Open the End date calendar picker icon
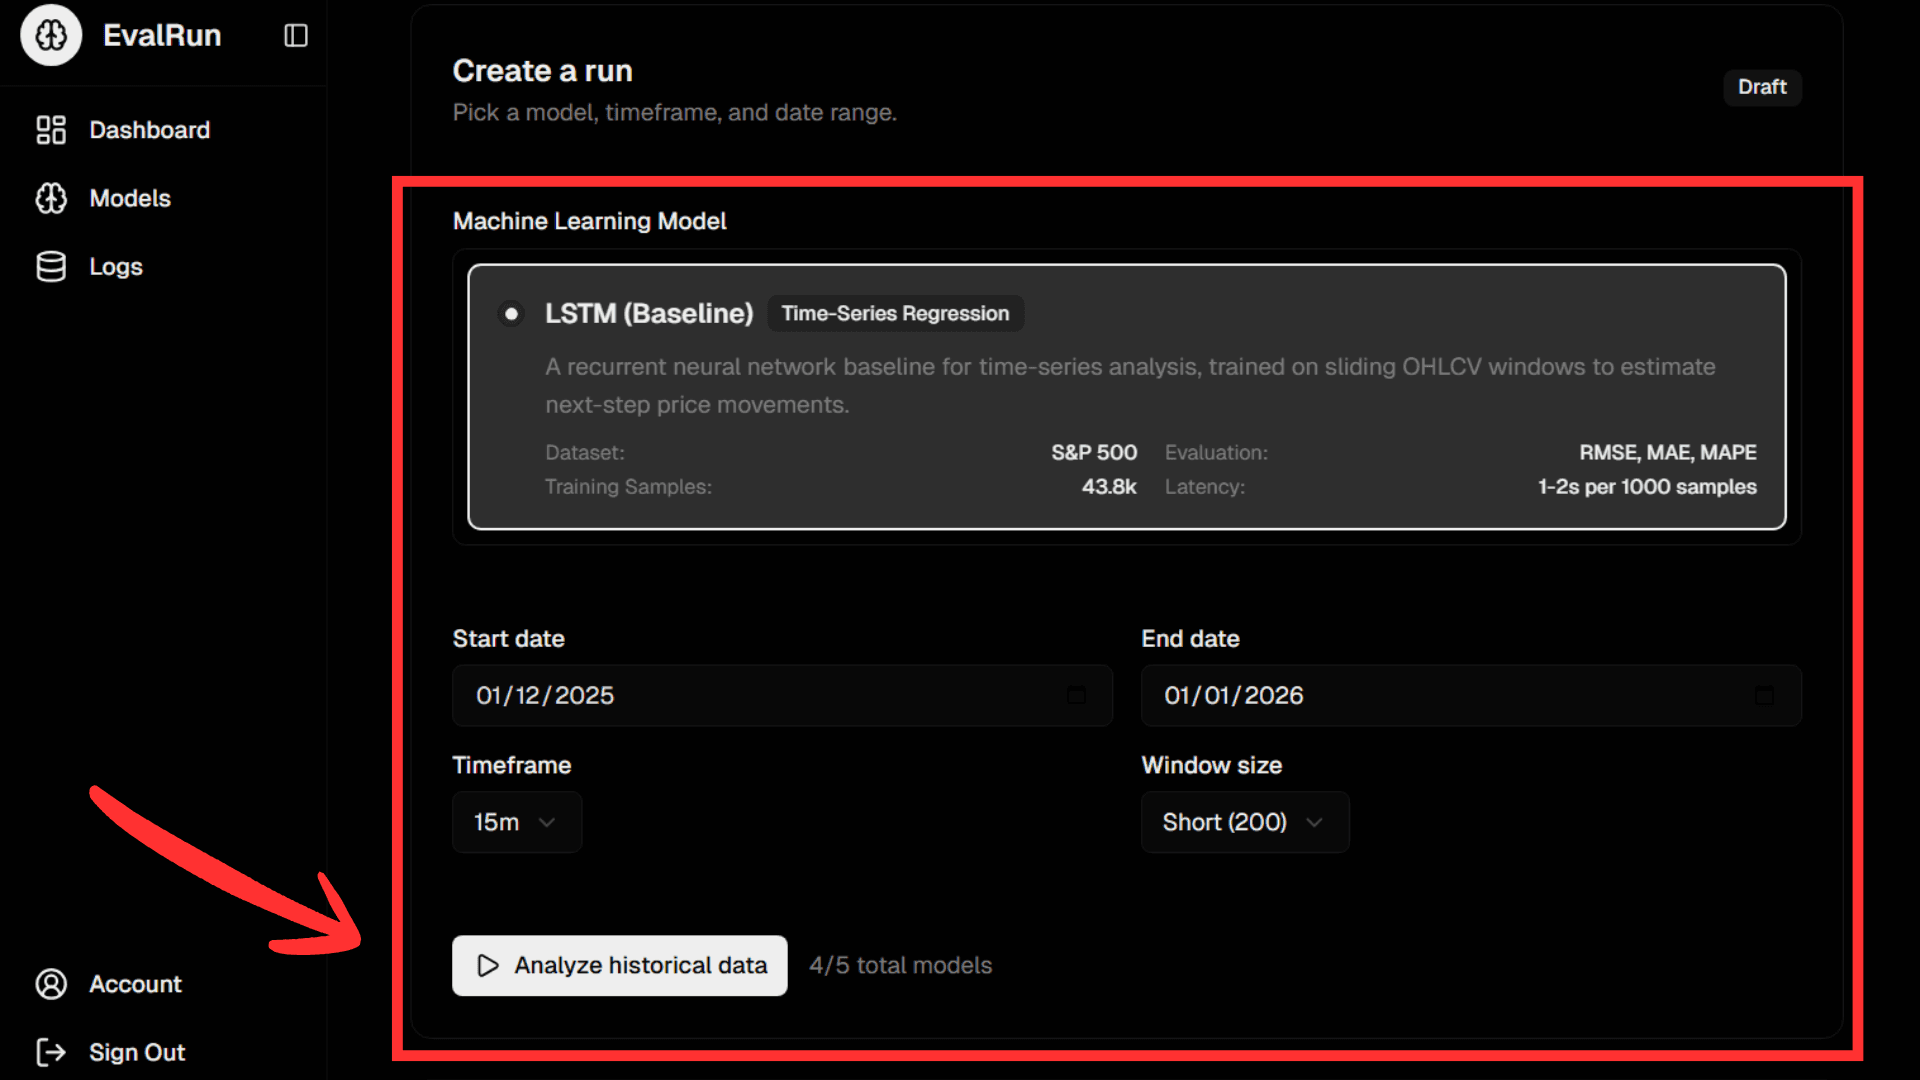The width and height of the screenshot is (1920, 1080). (1764, 695)
